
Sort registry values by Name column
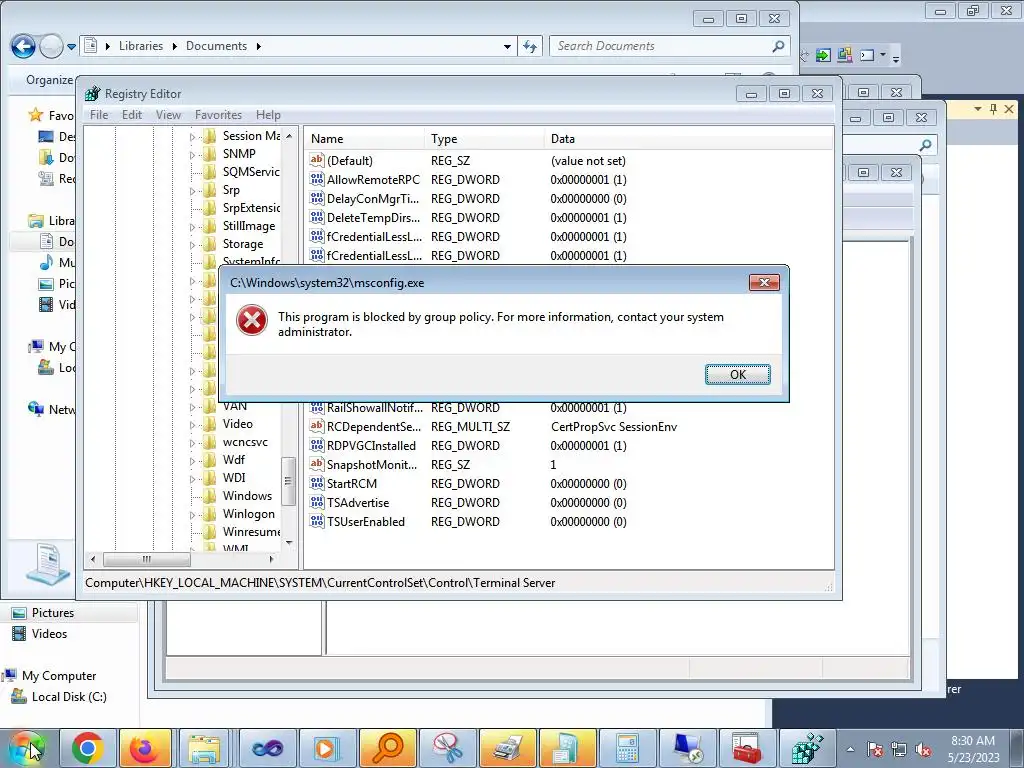pyautogui.click(x=364, y=138)
